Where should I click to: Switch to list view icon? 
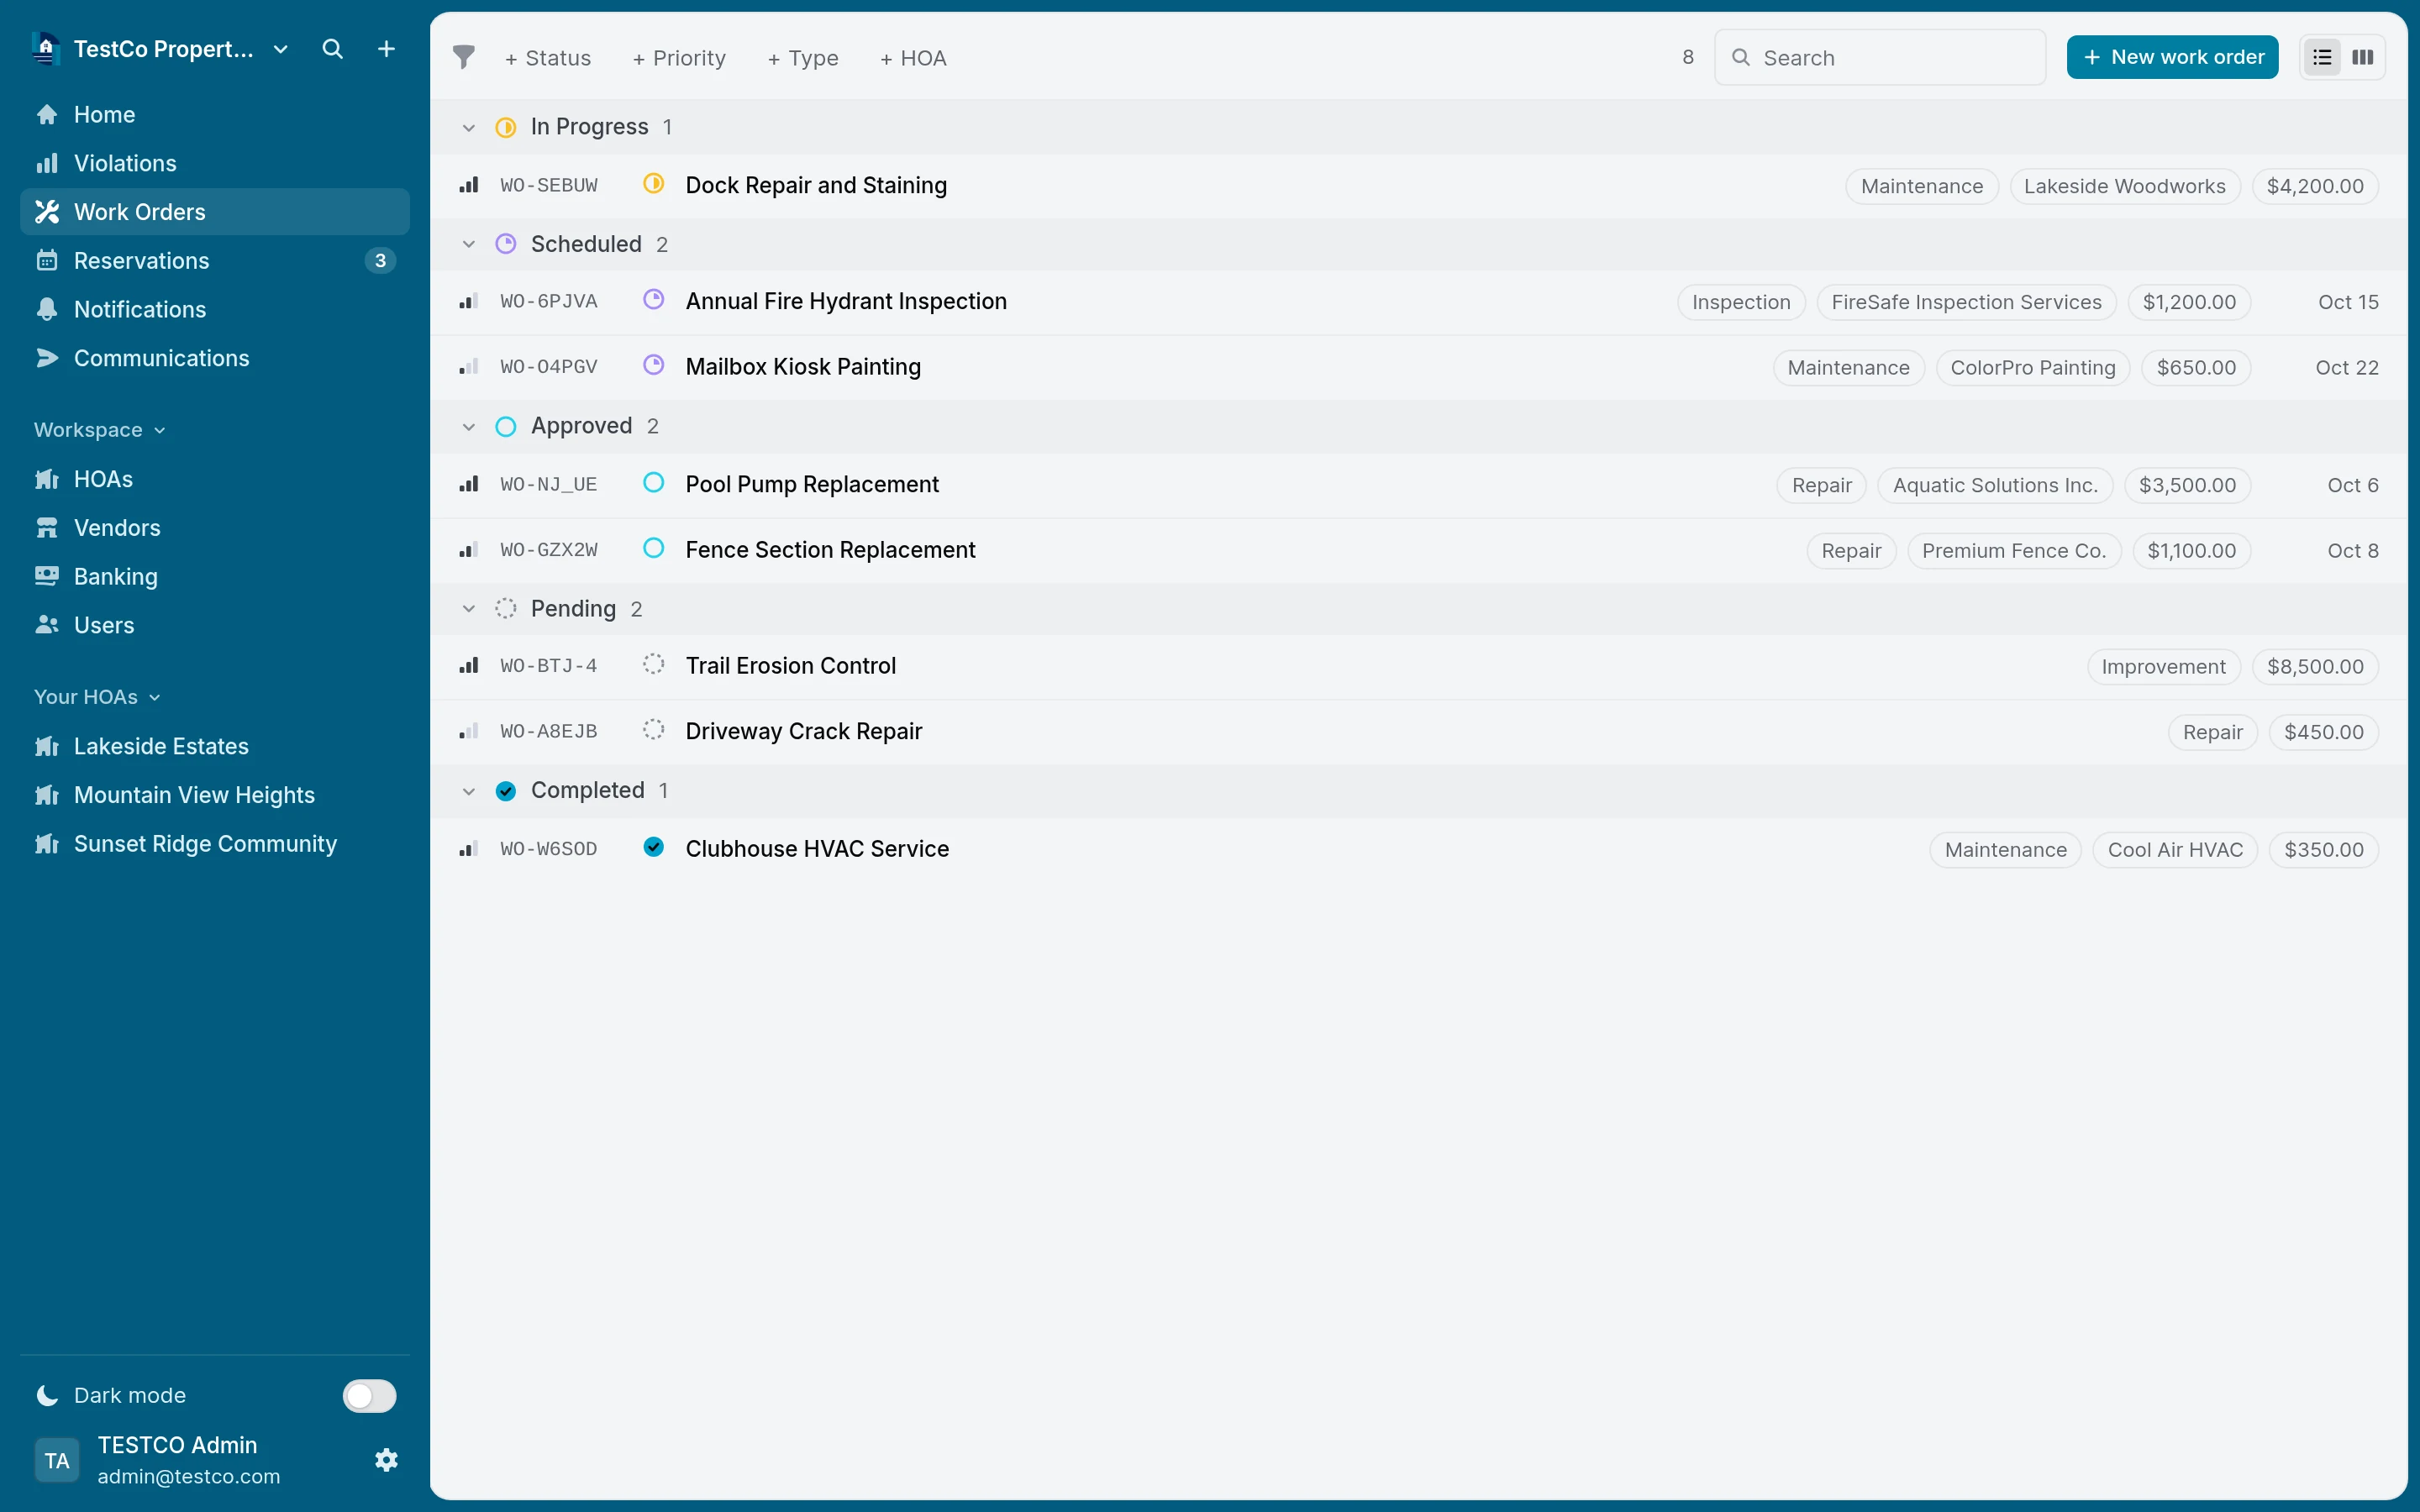[2322, 57]
